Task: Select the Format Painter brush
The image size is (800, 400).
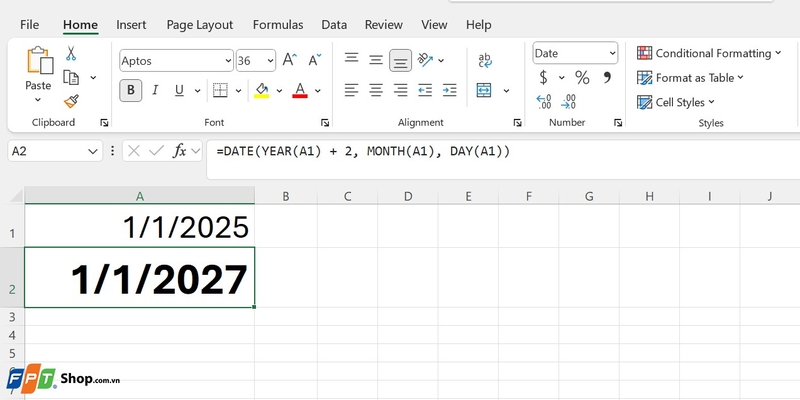Action: pyautogui.click(x=71, y=102)
